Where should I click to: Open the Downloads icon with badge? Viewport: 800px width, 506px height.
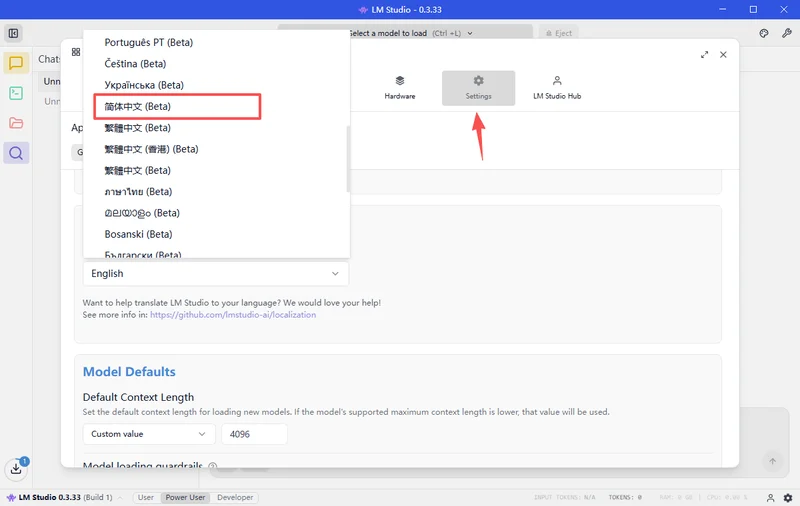click(x=16, y=467)
